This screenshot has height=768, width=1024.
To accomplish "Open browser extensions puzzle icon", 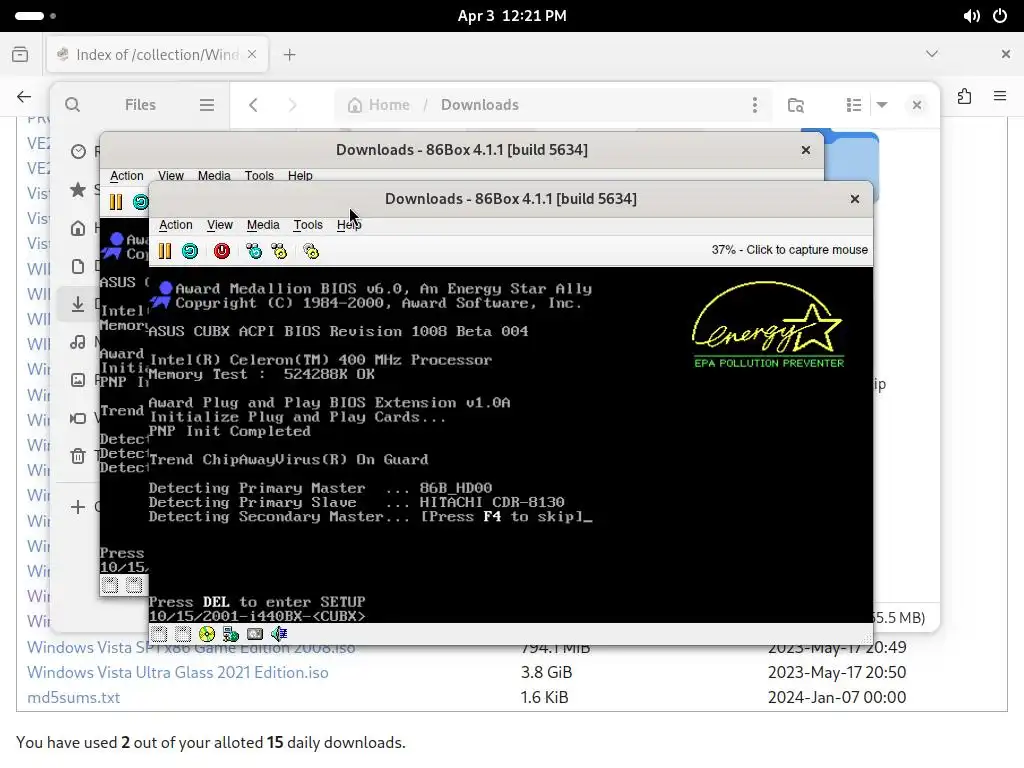I will coord(965,96).
